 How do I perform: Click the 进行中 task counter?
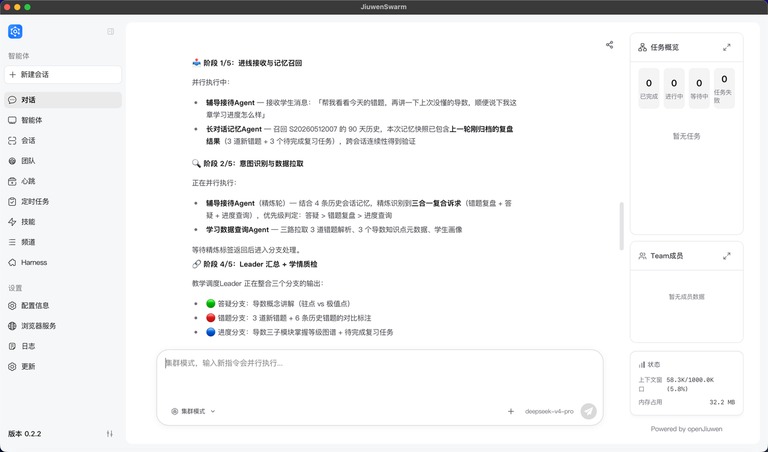point(674,89)
